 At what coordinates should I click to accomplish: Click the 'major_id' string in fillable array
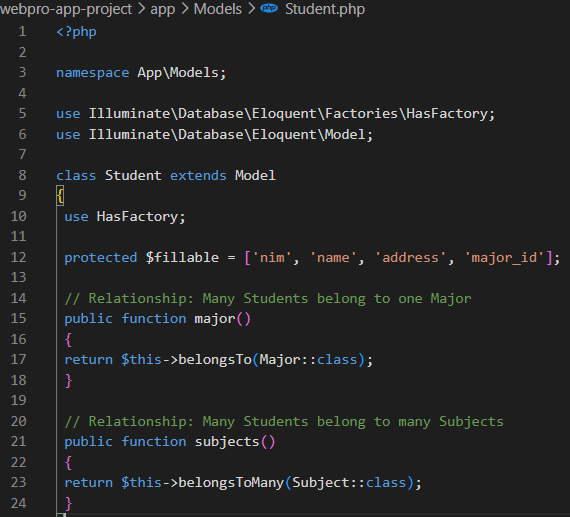(504, 257)
